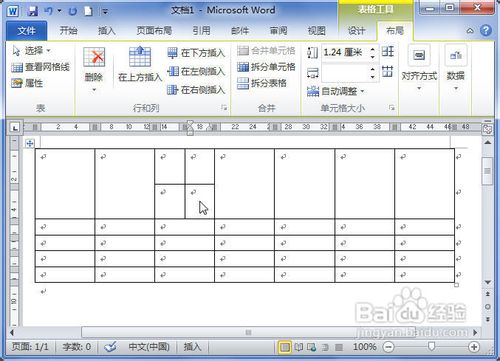Viewport: 500px width, 361px height.
Task: Select Print Layout view icon
Action: [285, 347]
